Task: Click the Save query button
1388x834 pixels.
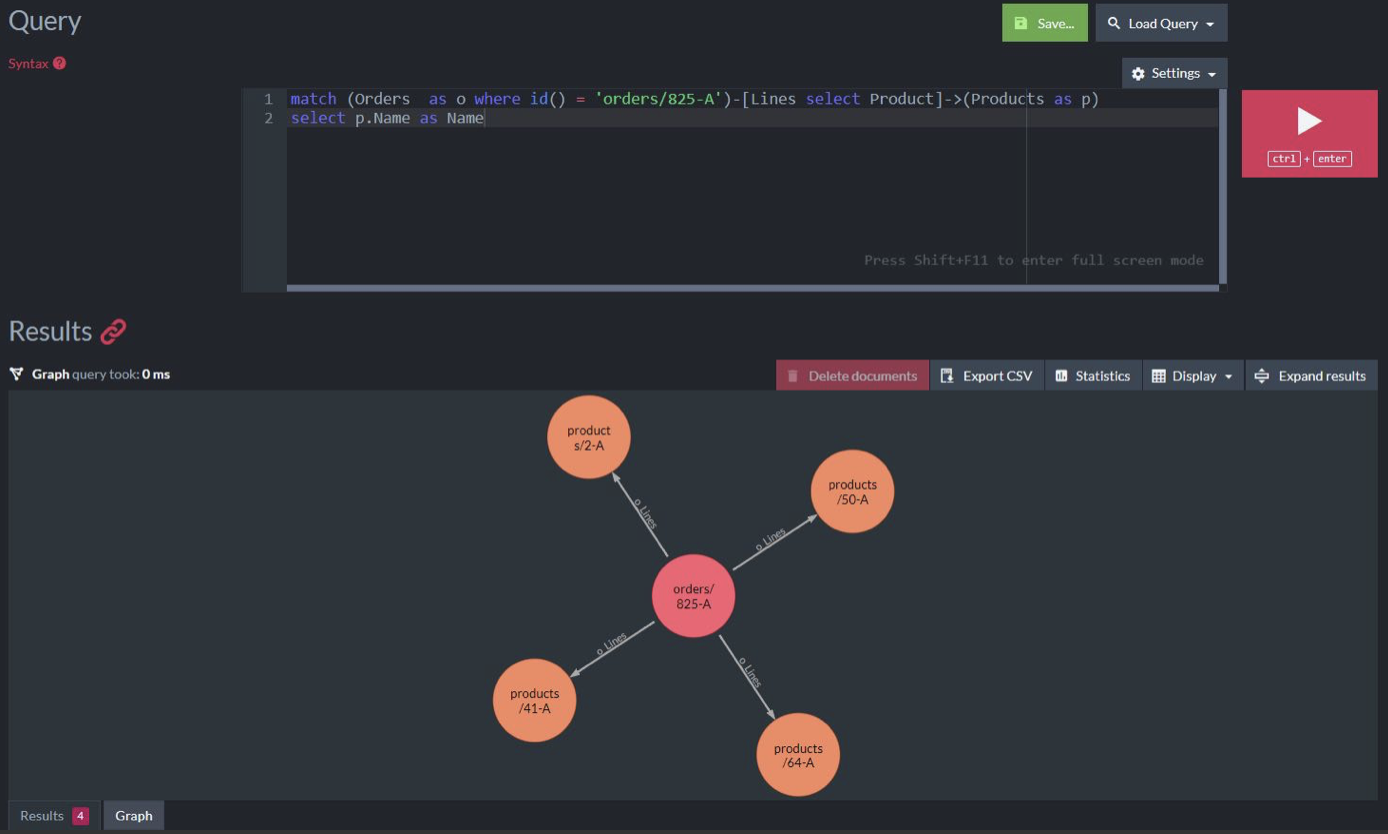Action: [1045, 23]
